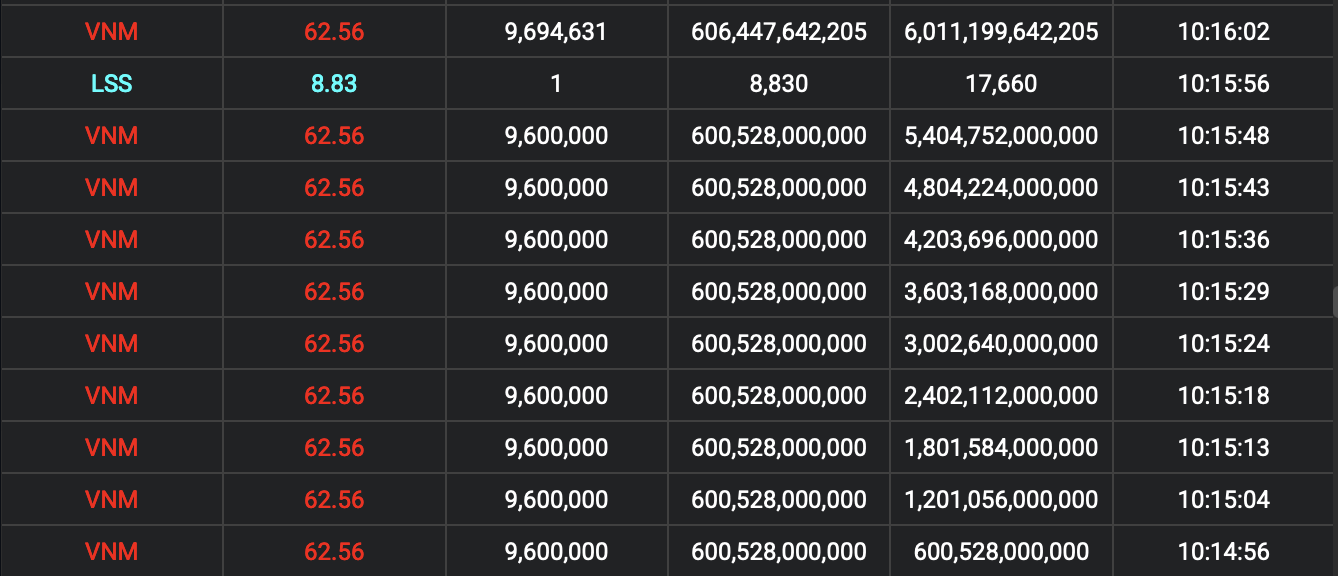Click the cumulative value 1,201,056,000,000
Screen dimensions: 1338x576
(1001, 500)
